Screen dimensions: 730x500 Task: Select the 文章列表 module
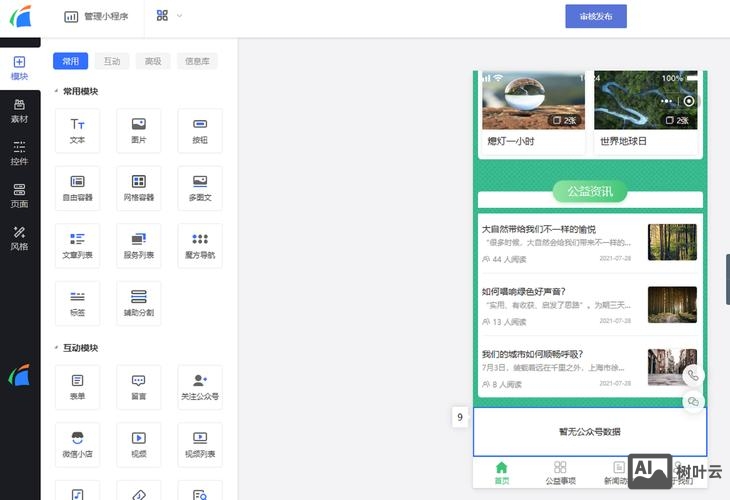(x=77, y=246)
